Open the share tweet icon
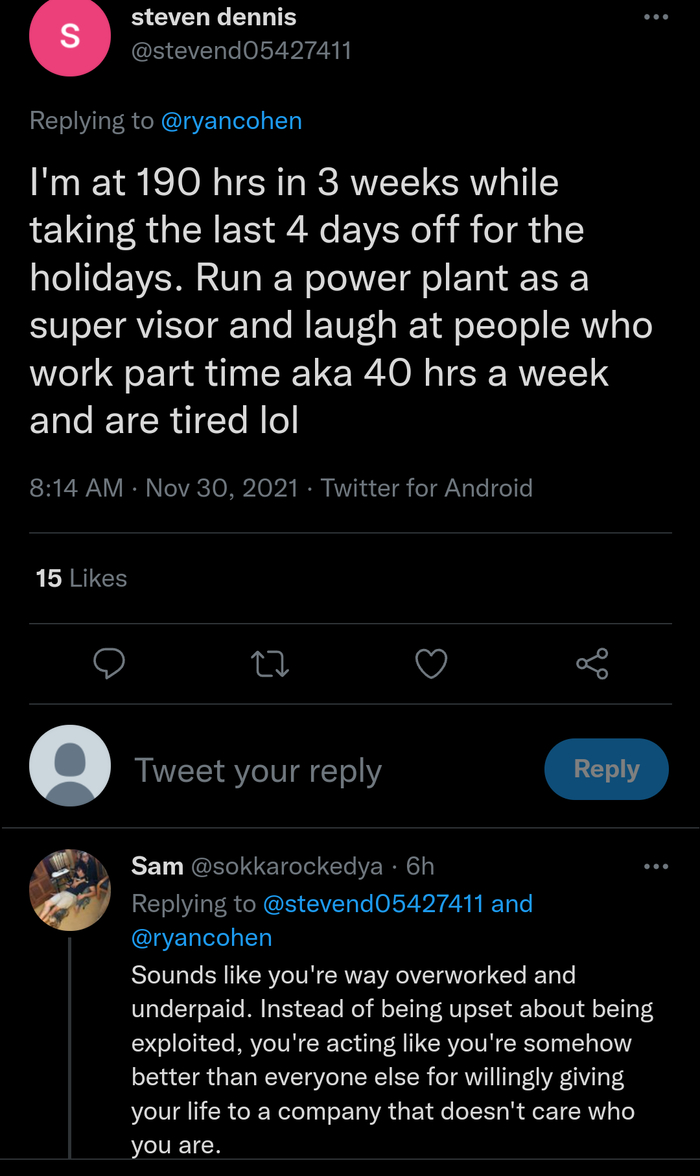This screenshot has height=1176, width=700. [592, 664]
